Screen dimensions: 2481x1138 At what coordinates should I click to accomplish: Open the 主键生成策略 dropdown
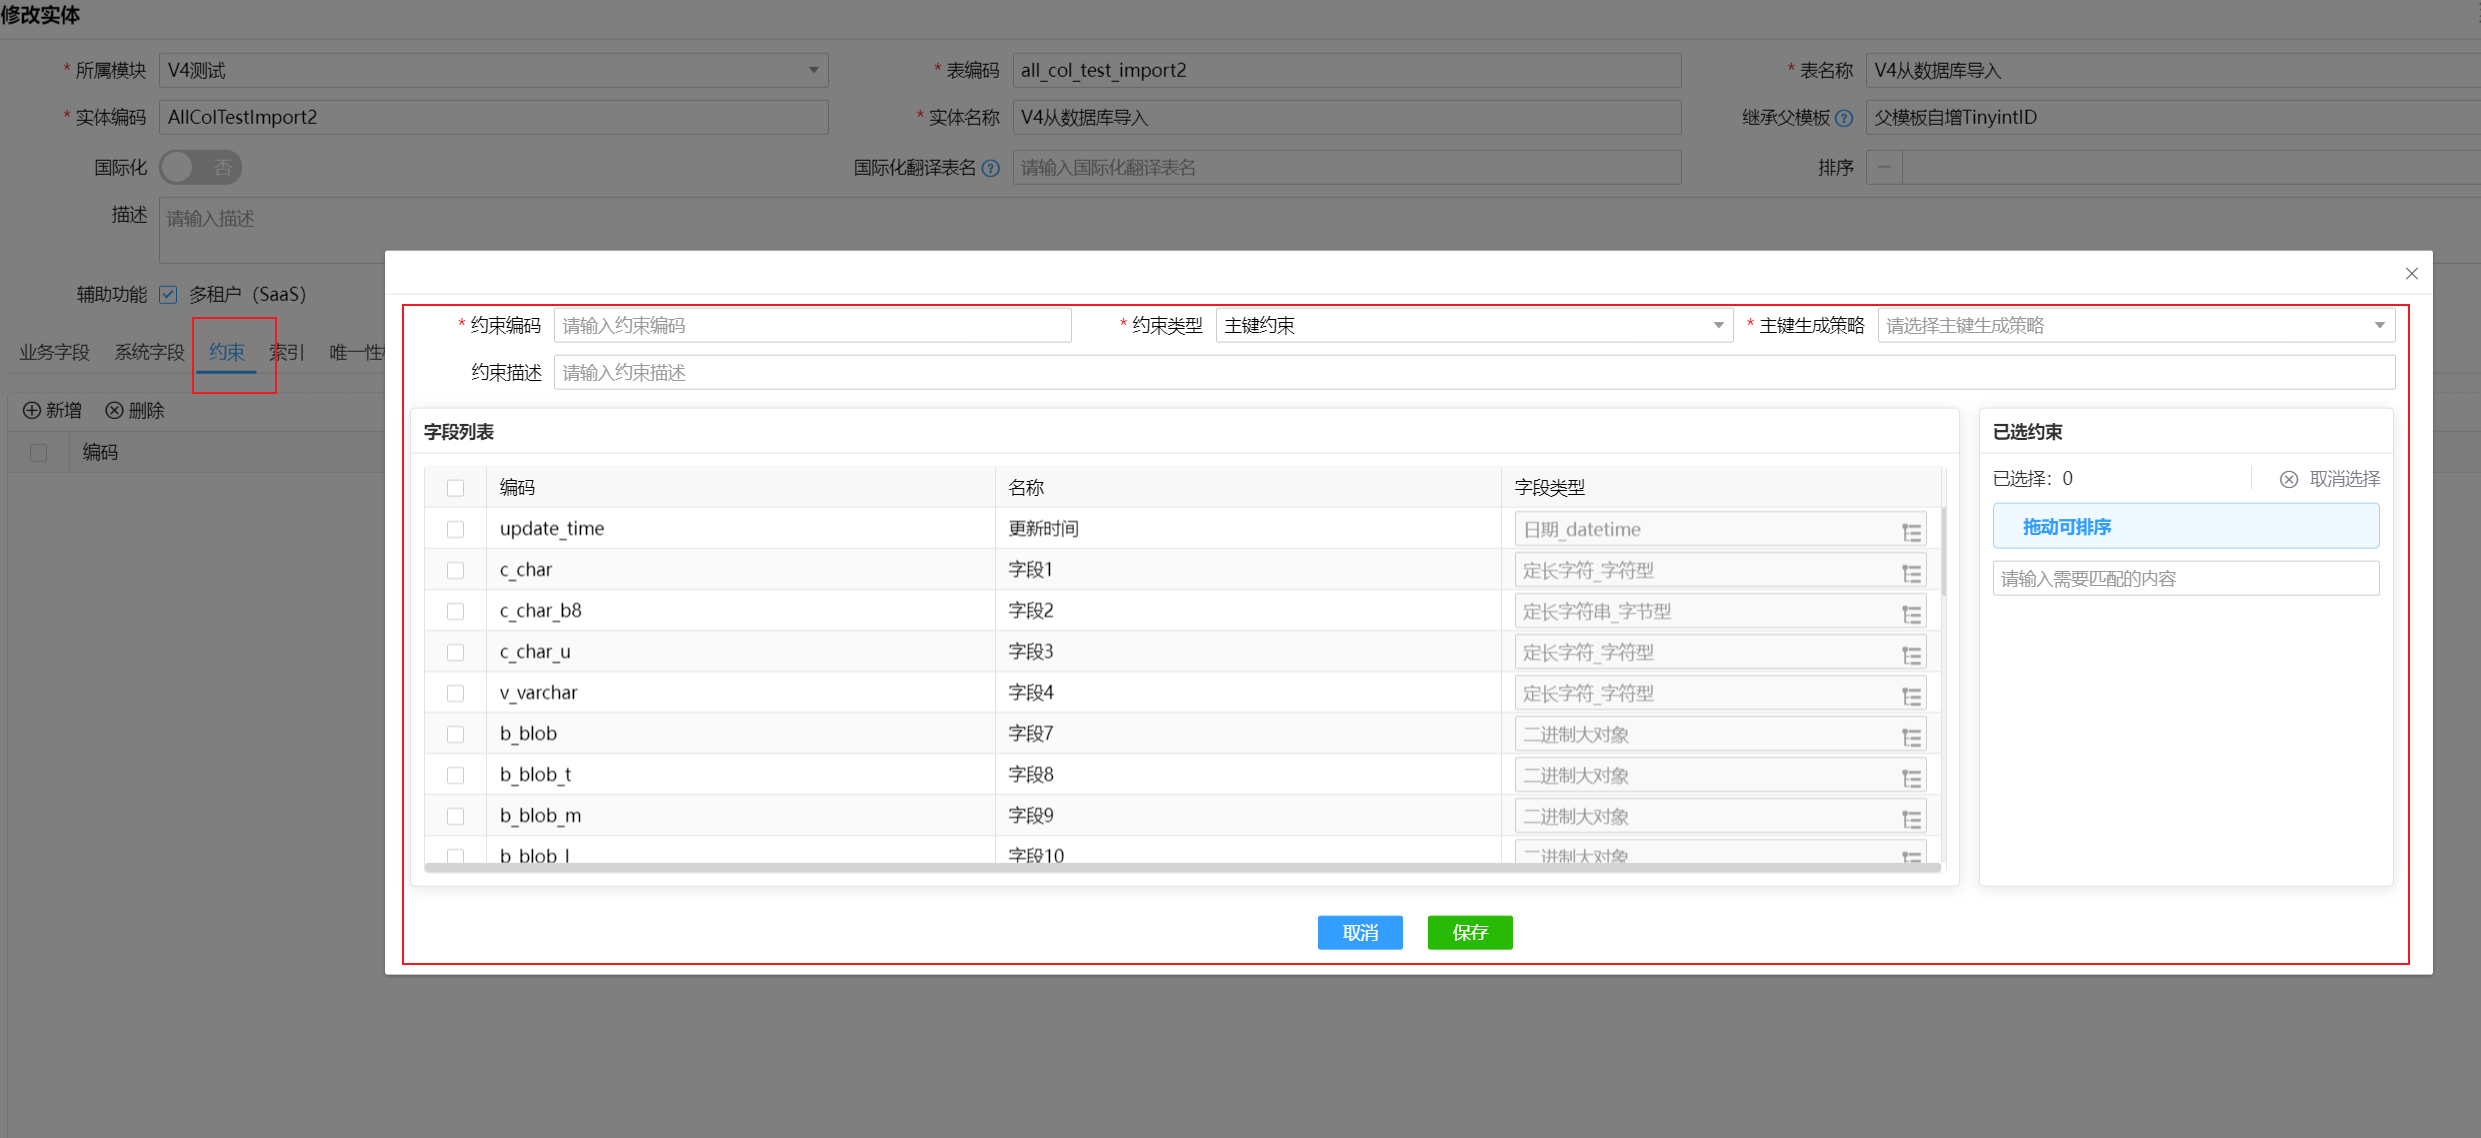tap(2136, 325)
